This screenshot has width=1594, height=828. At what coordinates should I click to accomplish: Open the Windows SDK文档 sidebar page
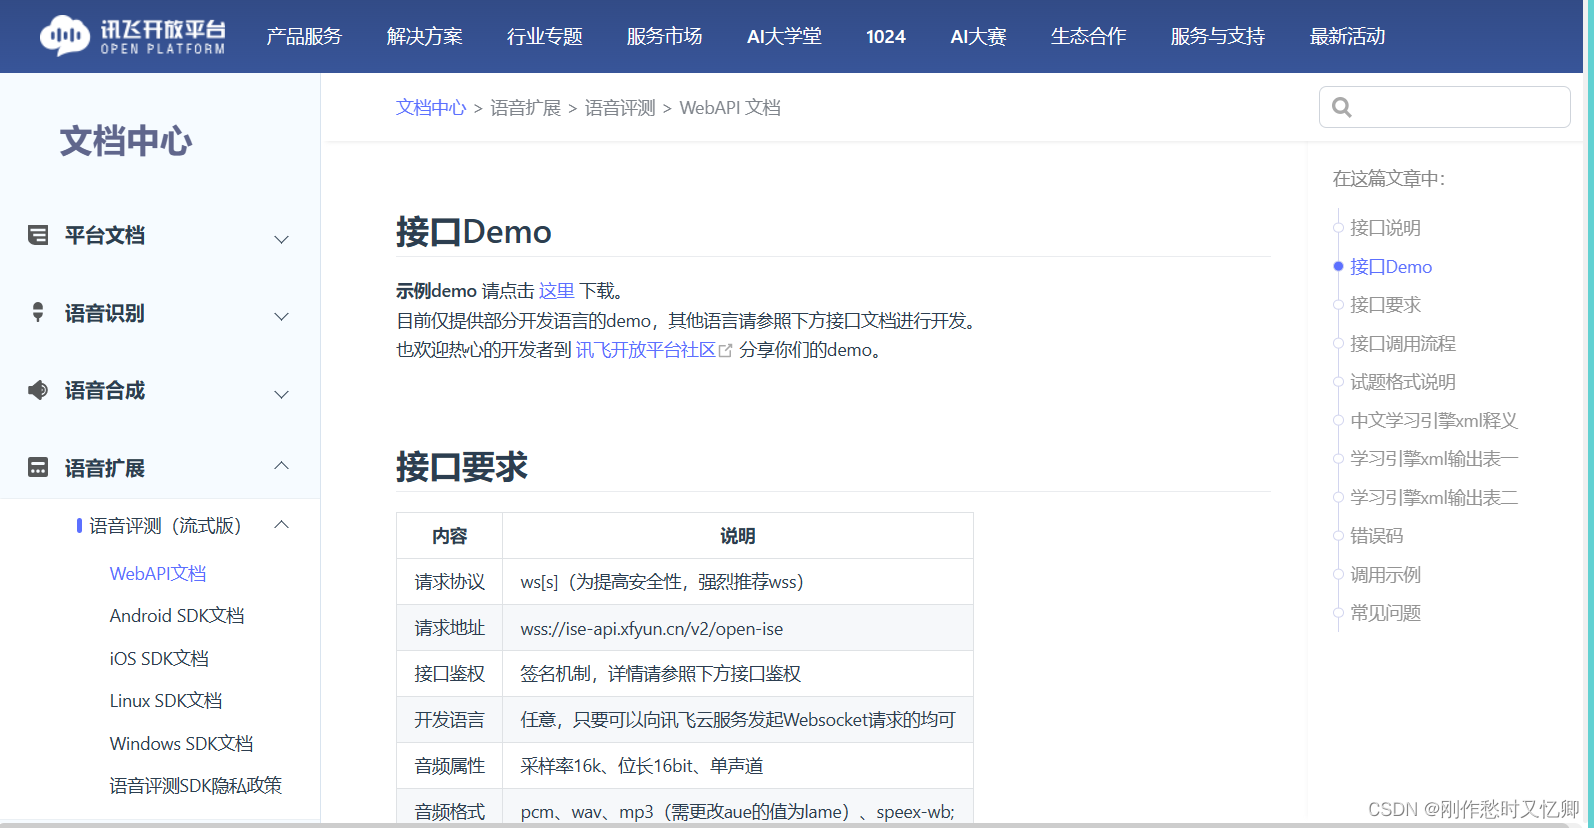(181, 743)
